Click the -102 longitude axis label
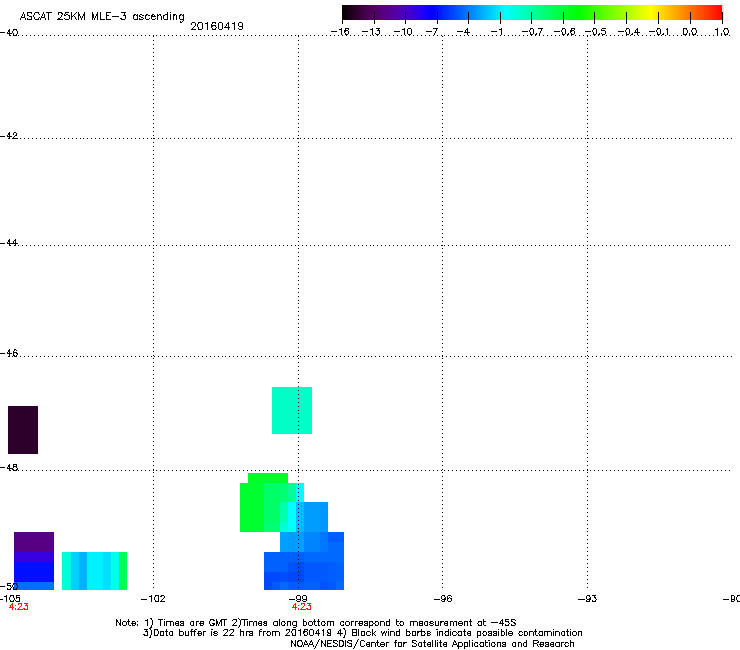Image resolution: width=740 pixels, height=650 pixels. pyautogui.click(x=153, y=599)
